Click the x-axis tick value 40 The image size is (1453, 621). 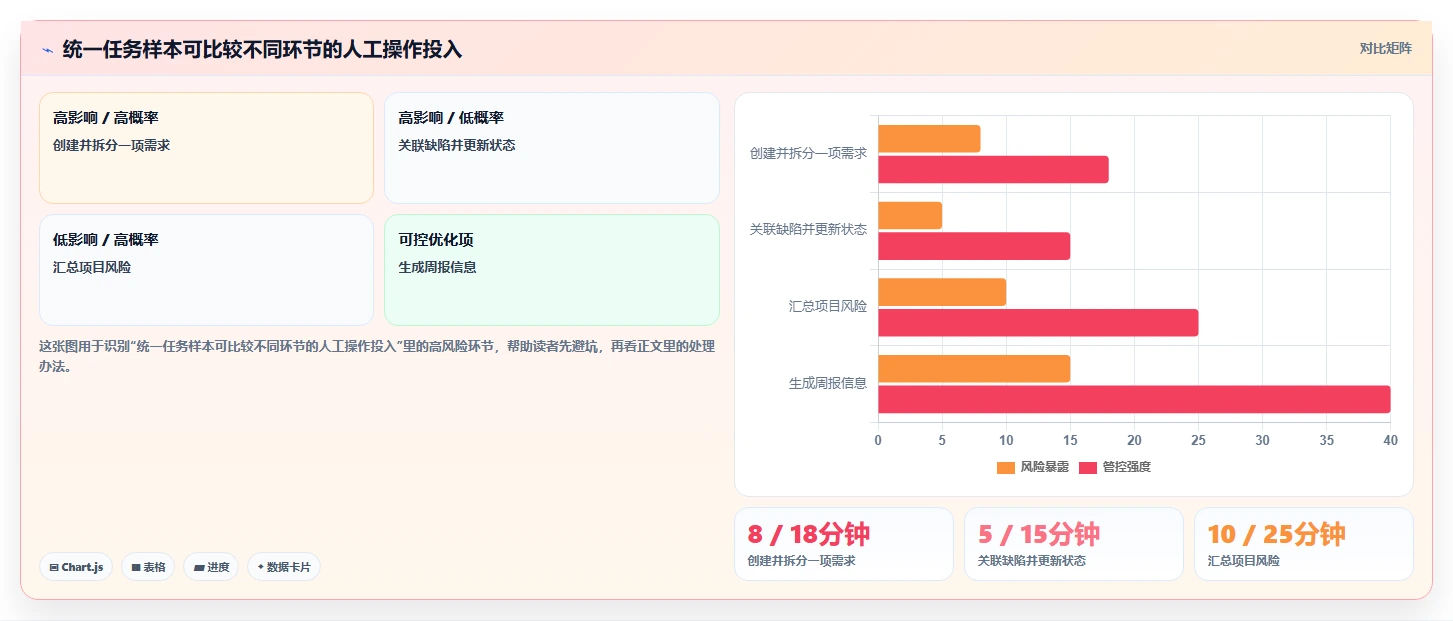pos(1390,441)
